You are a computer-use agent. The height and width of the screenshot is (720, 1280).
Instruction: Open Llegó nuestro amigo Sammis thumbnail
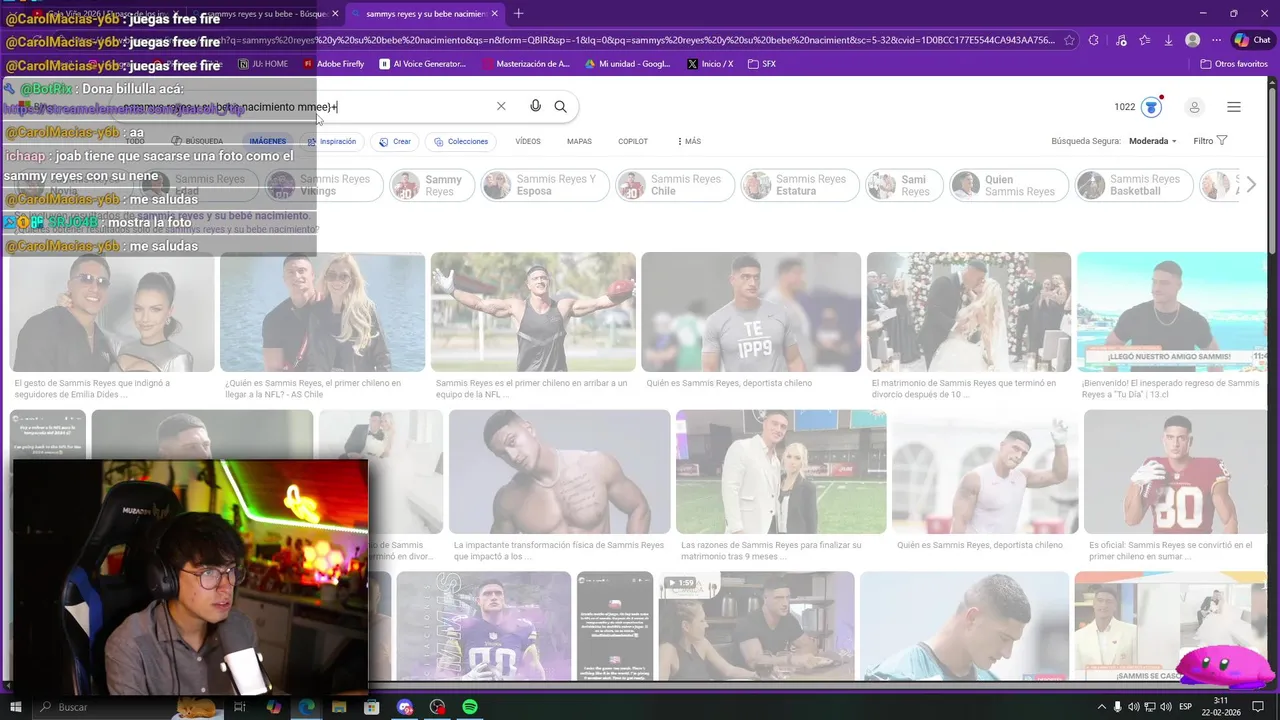point(1171,312)
